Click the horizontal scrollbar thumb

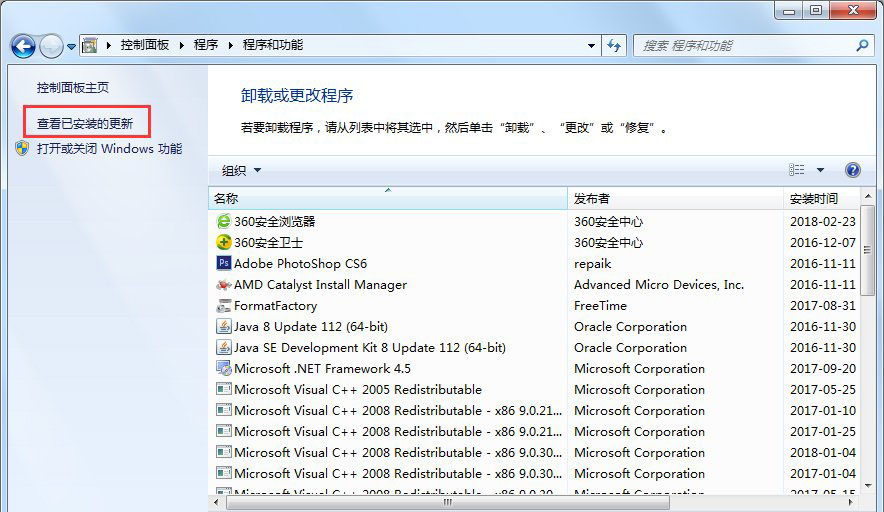tap(448, 502)
